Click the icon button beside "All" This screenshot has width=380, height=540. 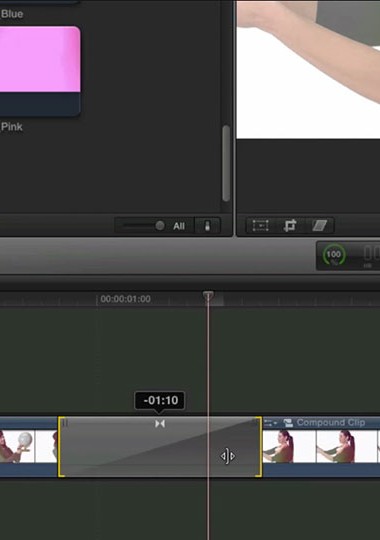[x=207, y=226]
